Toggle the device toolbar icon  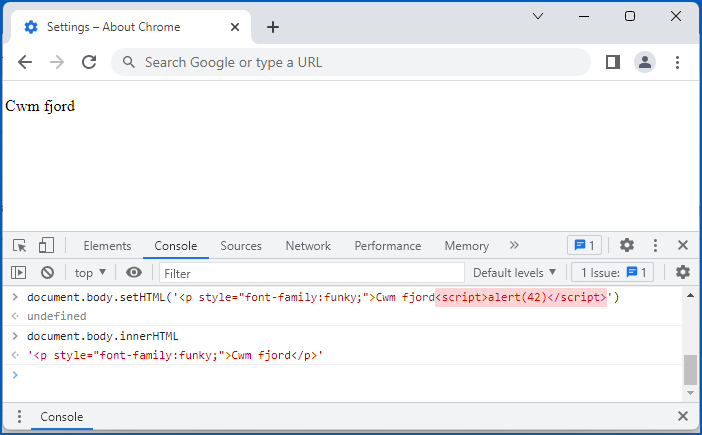(x=46, y=246)
